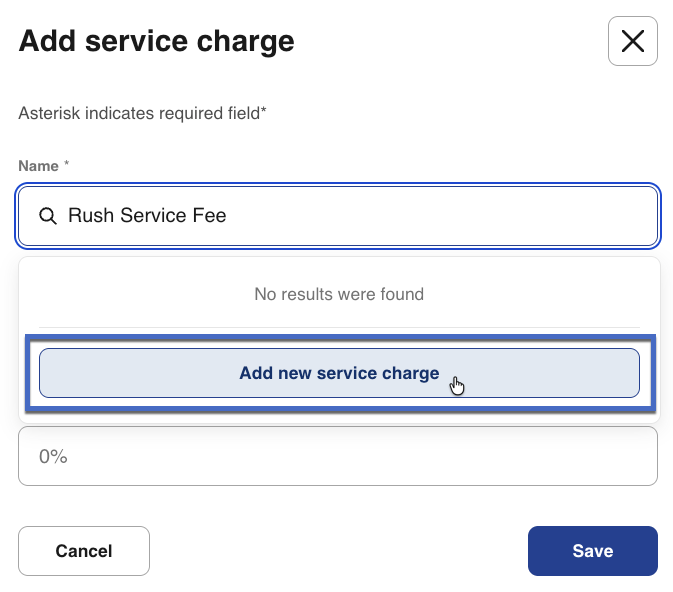The image size is (673, 592).
Task: Close the Add service charge dialog
Action: 632,41
